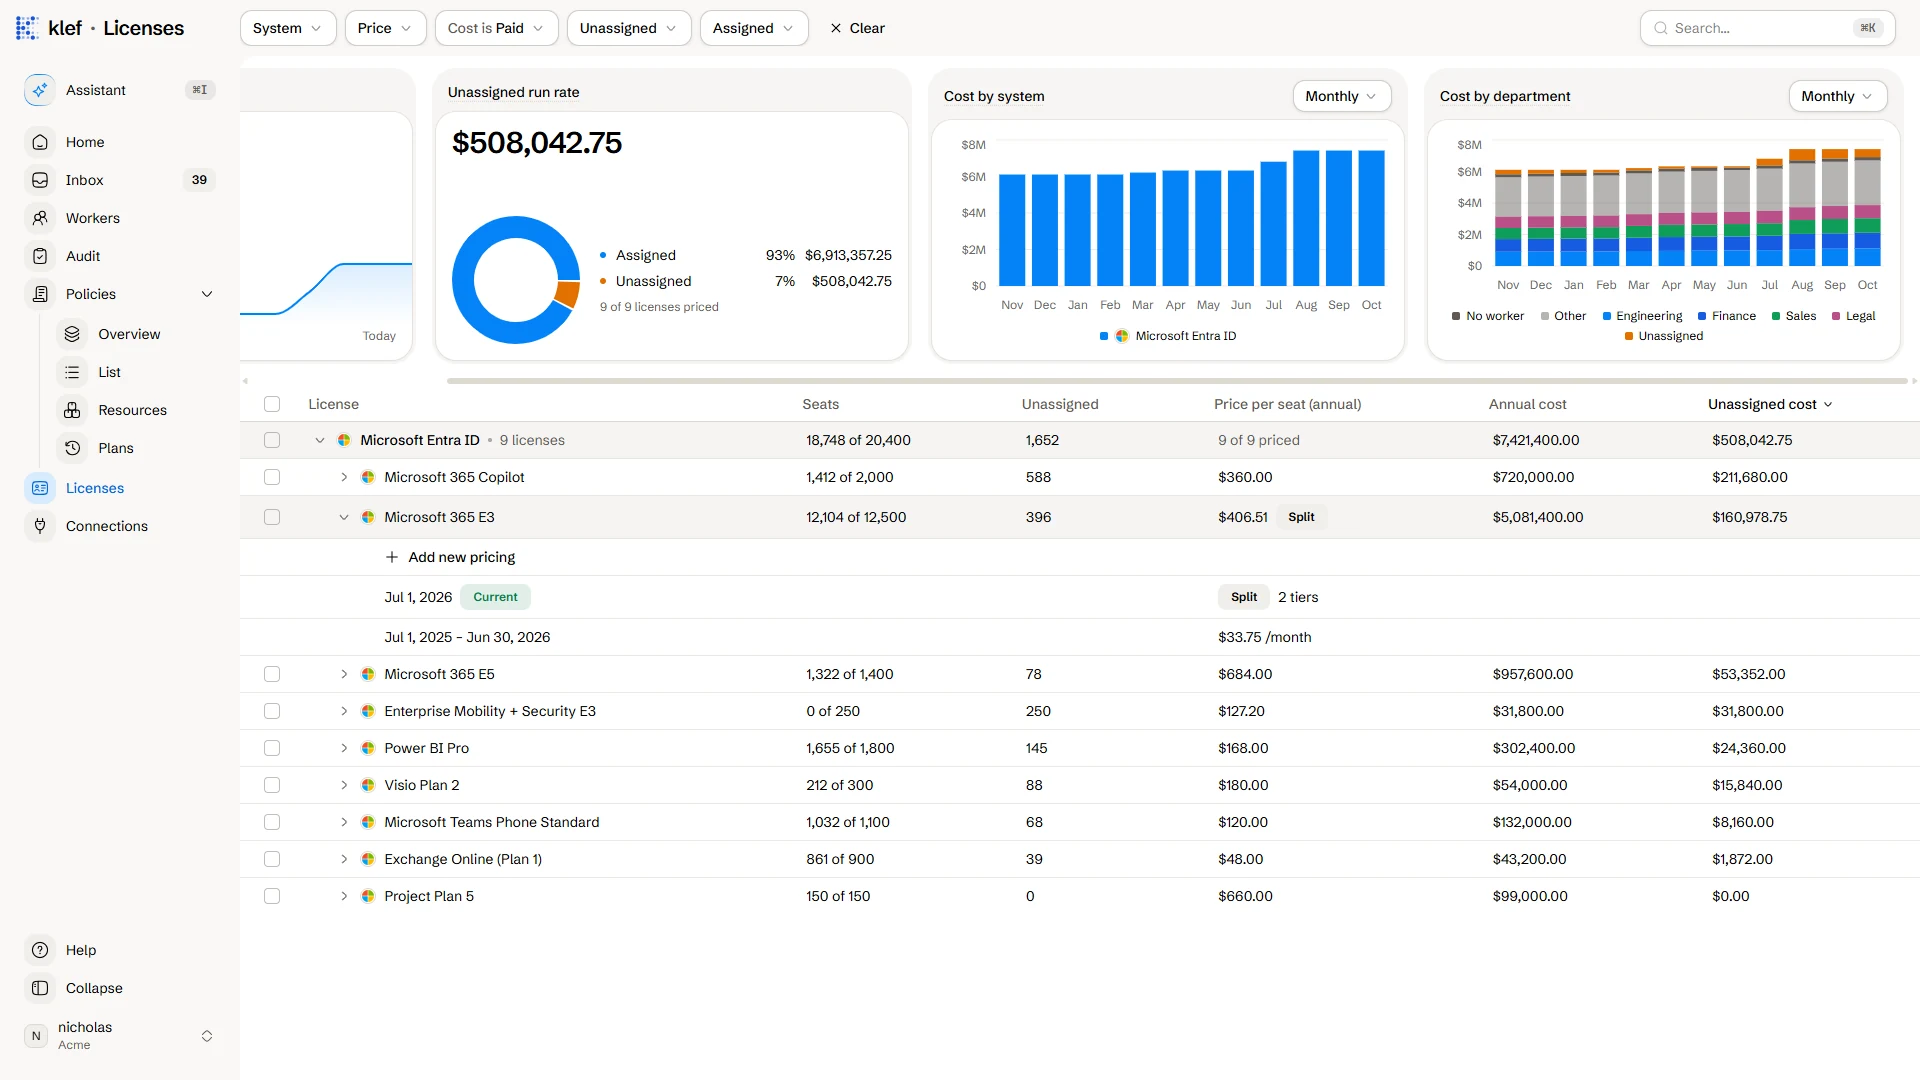
Task: Open the Inbox tray icon
Action: (40, 180)
